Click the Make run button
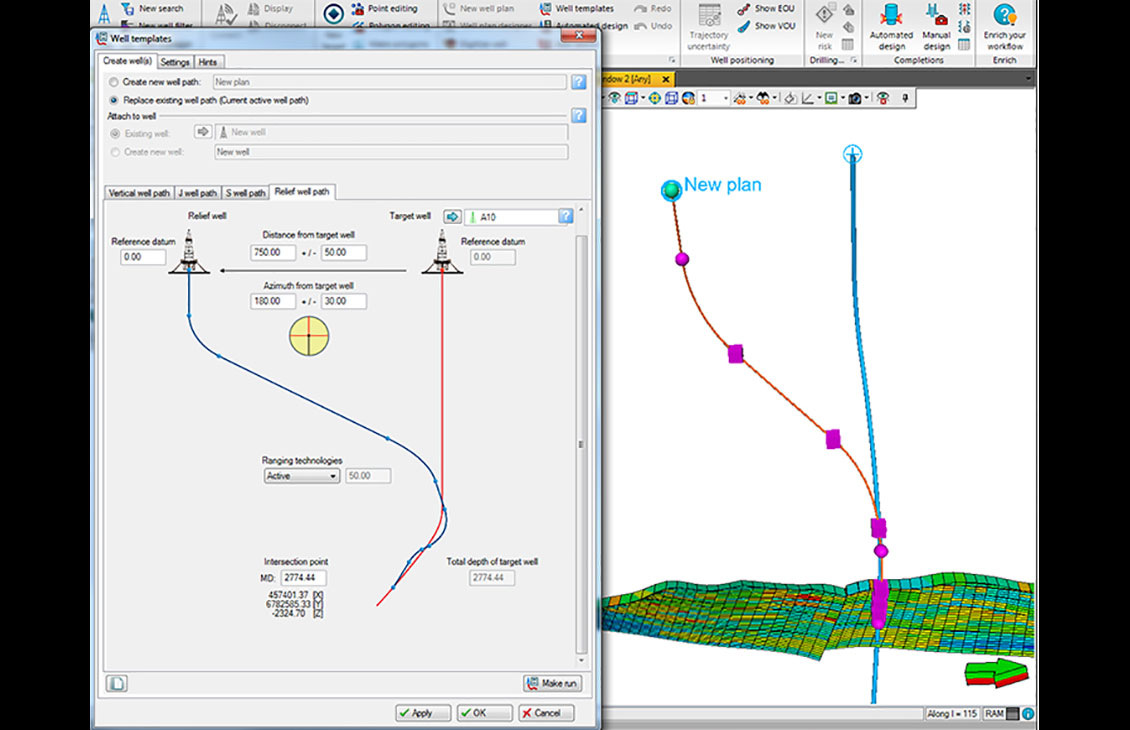 pos(553,683)
